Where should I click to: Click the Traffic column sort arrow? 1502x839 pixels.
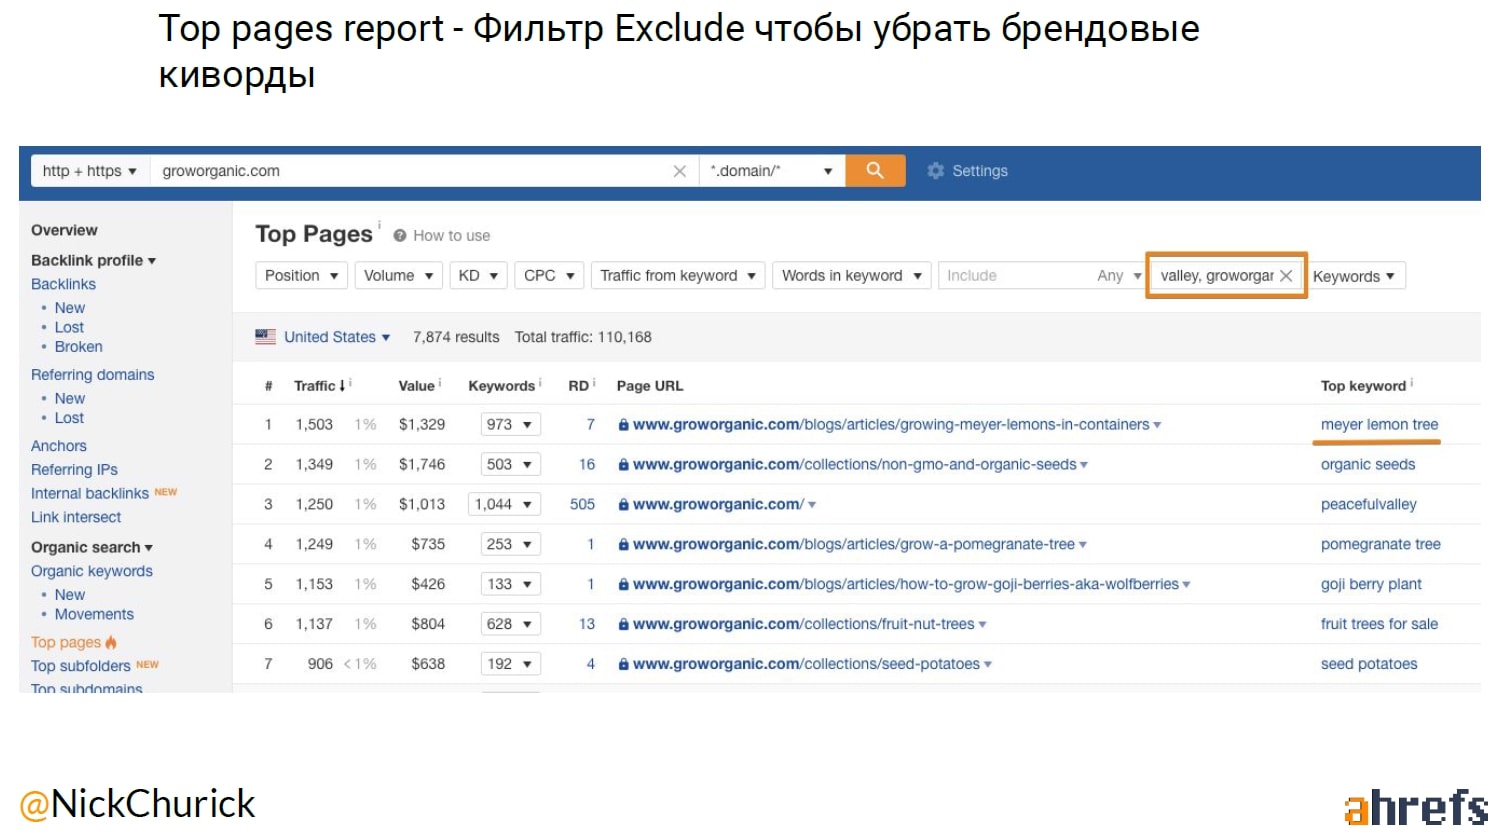pos(342,386)
